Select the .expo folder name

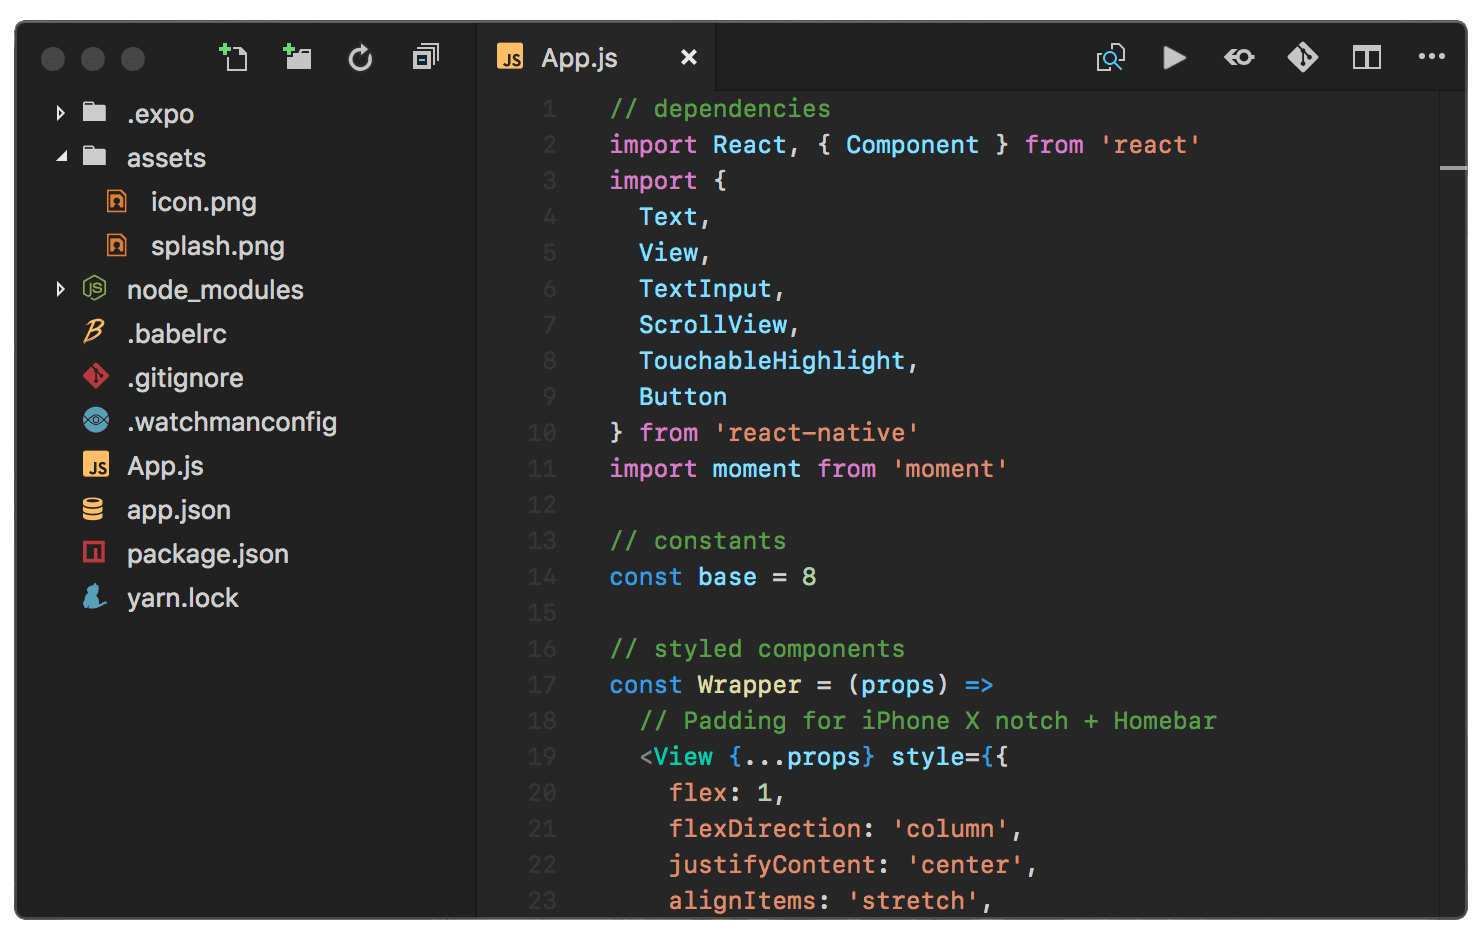pos(160,114)
